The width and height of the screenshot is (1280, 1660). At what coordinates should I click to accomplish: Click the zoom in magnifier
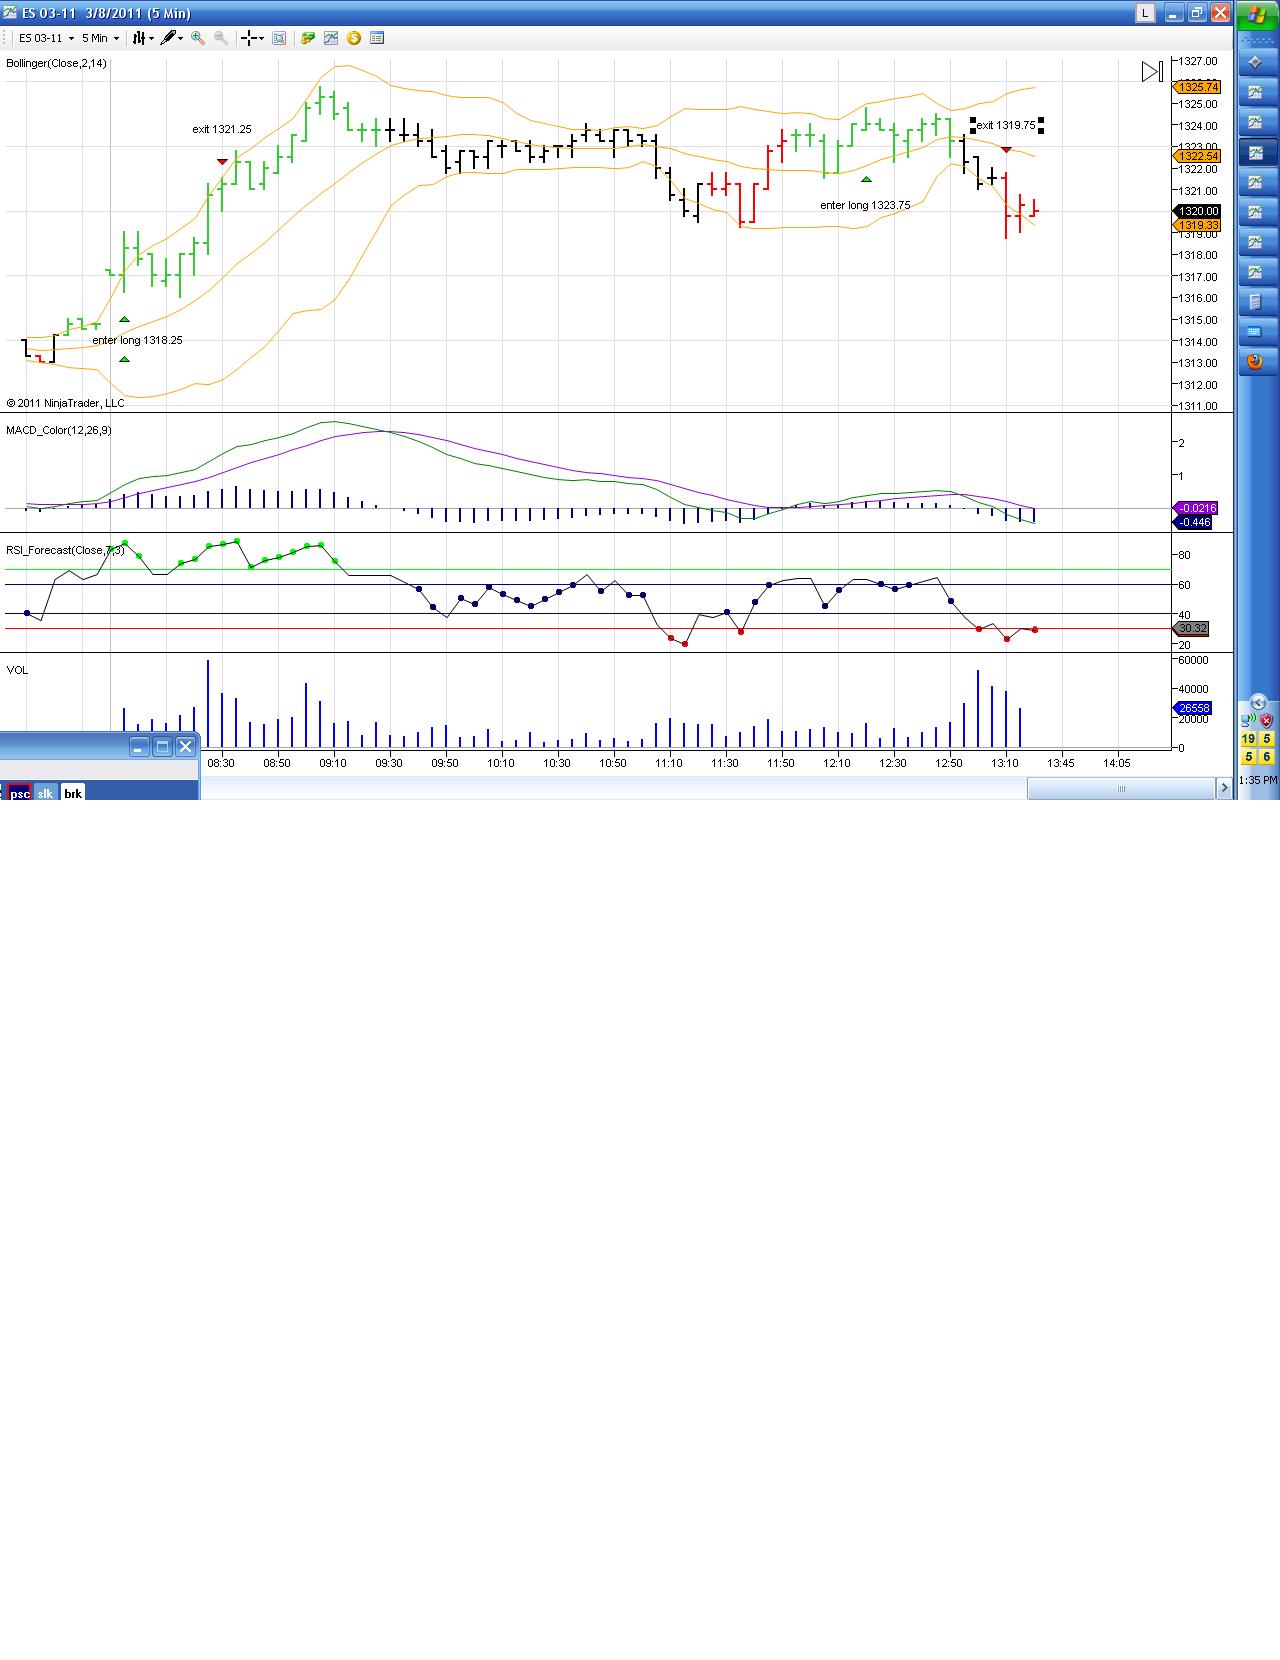click(198, 38)
